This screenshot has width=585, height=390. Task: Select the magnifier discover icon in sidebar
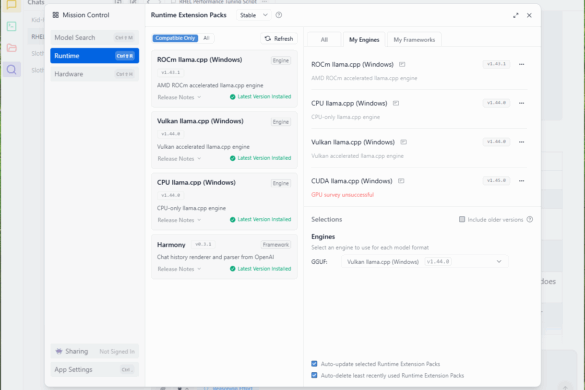12,69
